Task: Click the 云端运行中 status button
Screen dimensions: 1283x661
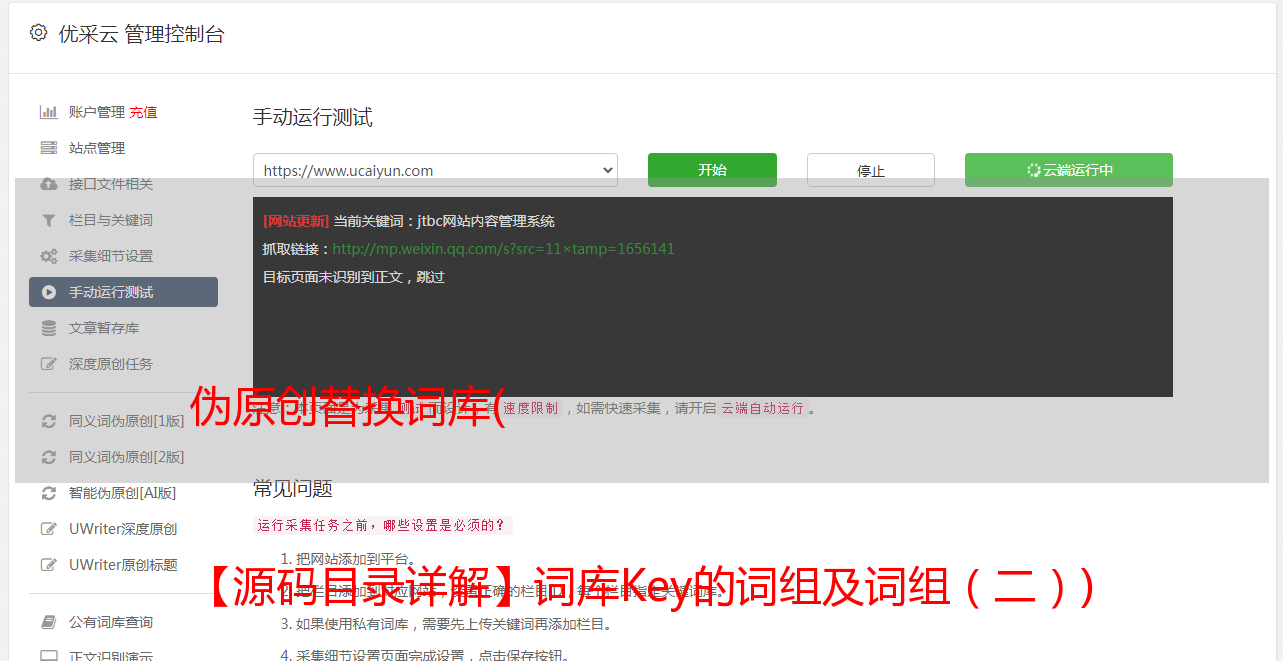Action: (x=1069, y=170)
